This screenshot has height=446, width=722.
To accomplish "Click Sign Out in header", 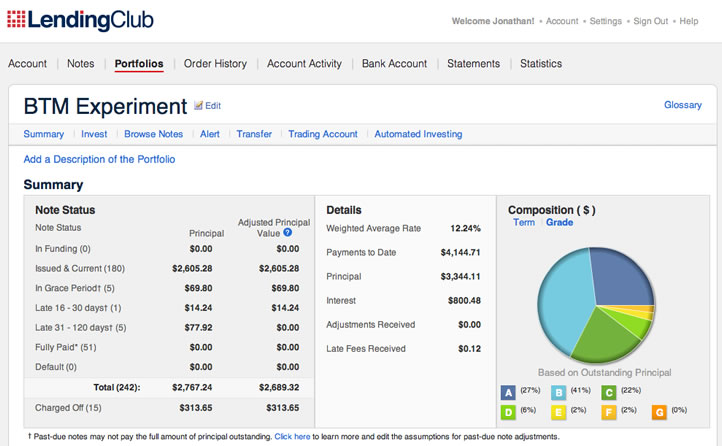I will (652, 21).
